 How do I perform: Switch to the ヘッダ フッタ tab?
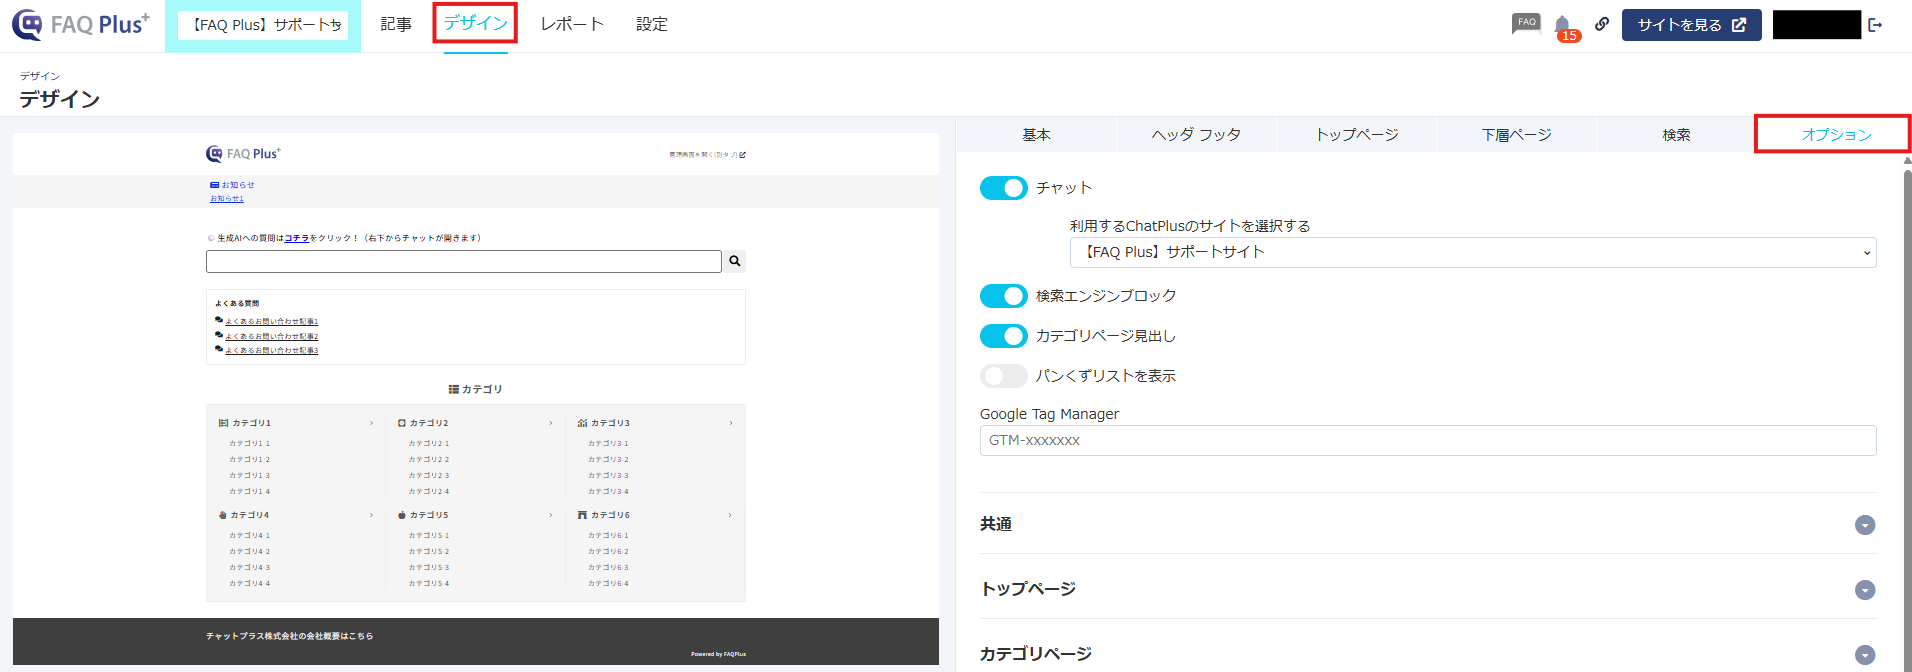pyautogui.click(x=1196, y=134)
